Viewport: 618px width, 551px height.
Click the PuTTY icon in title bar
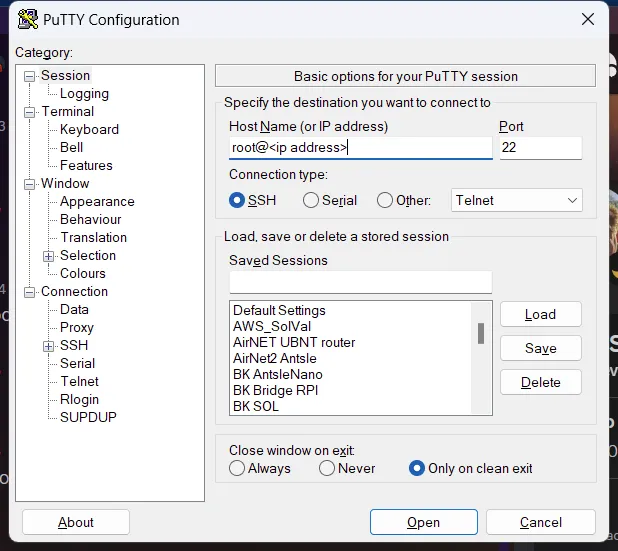click(28, 19)
